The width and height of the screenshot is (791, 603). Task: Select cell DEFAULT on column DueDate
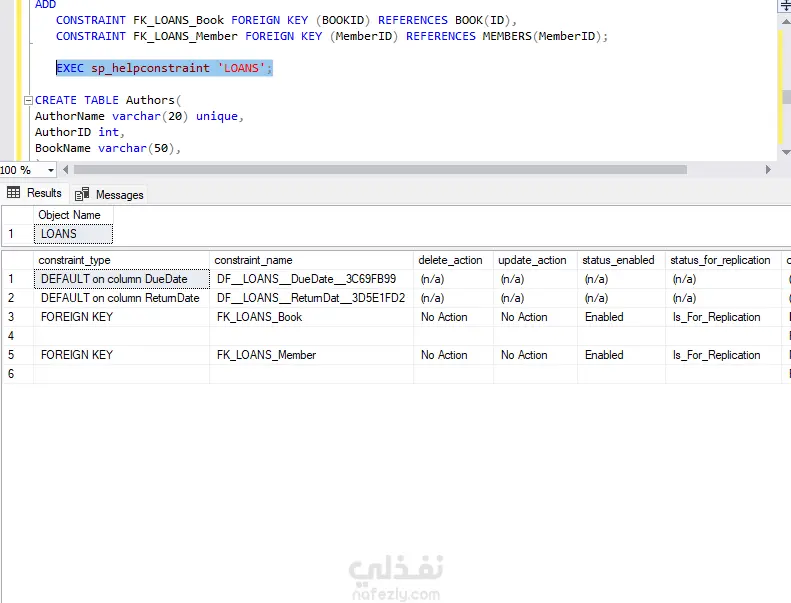(122, 279)
